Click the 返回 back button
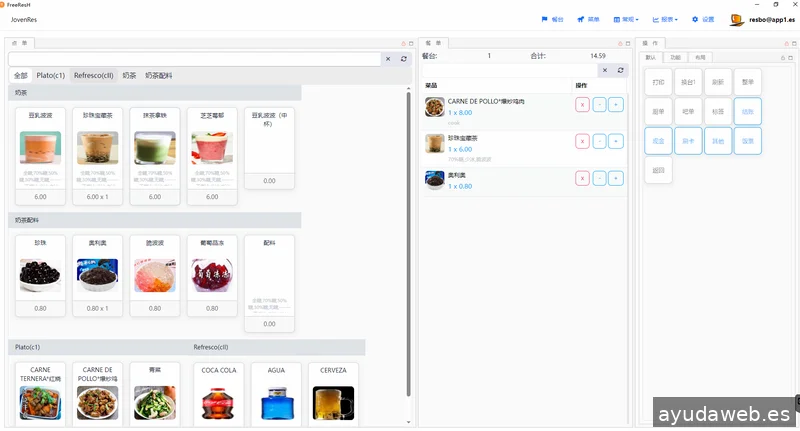This screenshot has height=431, width=800. (658, 170)
